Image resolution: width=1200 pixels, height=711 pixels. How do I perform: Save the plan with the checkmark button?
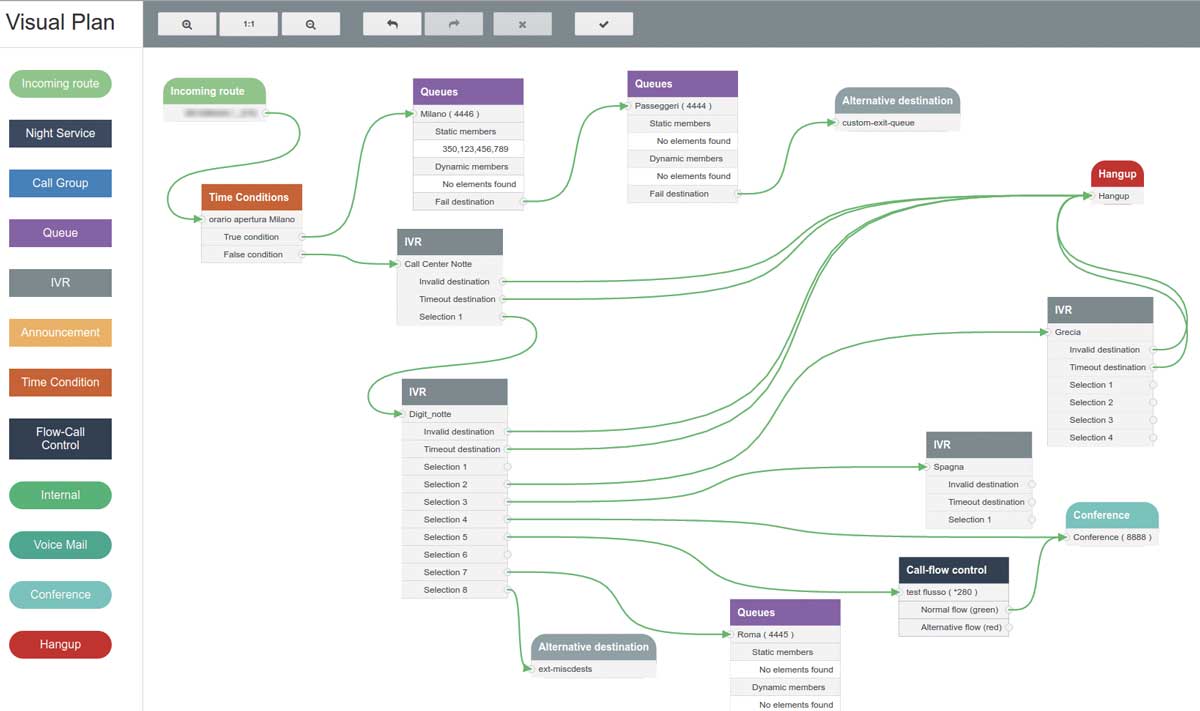604,24
